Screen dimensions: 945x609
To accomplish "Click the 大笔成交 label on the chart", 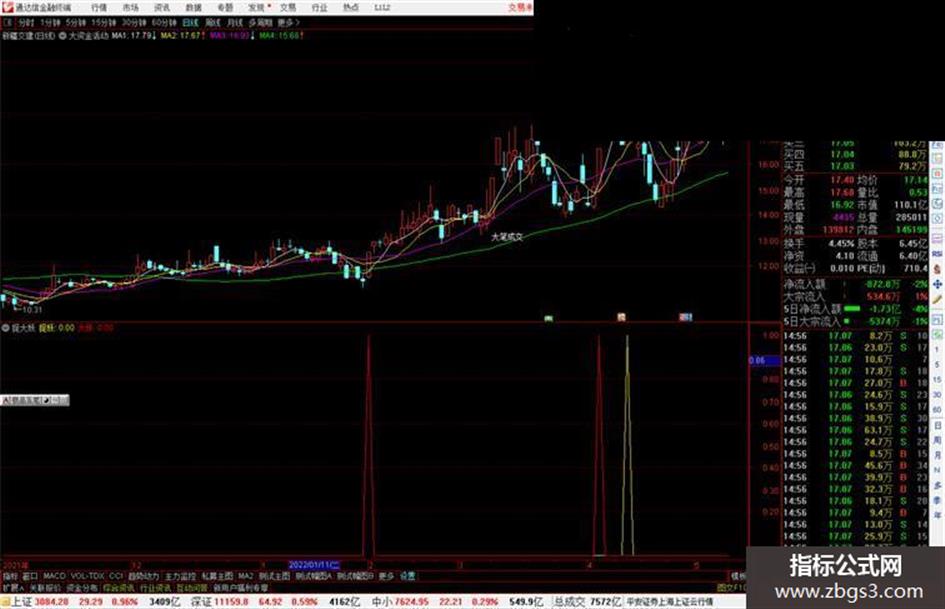I will [x=507, y=237].
